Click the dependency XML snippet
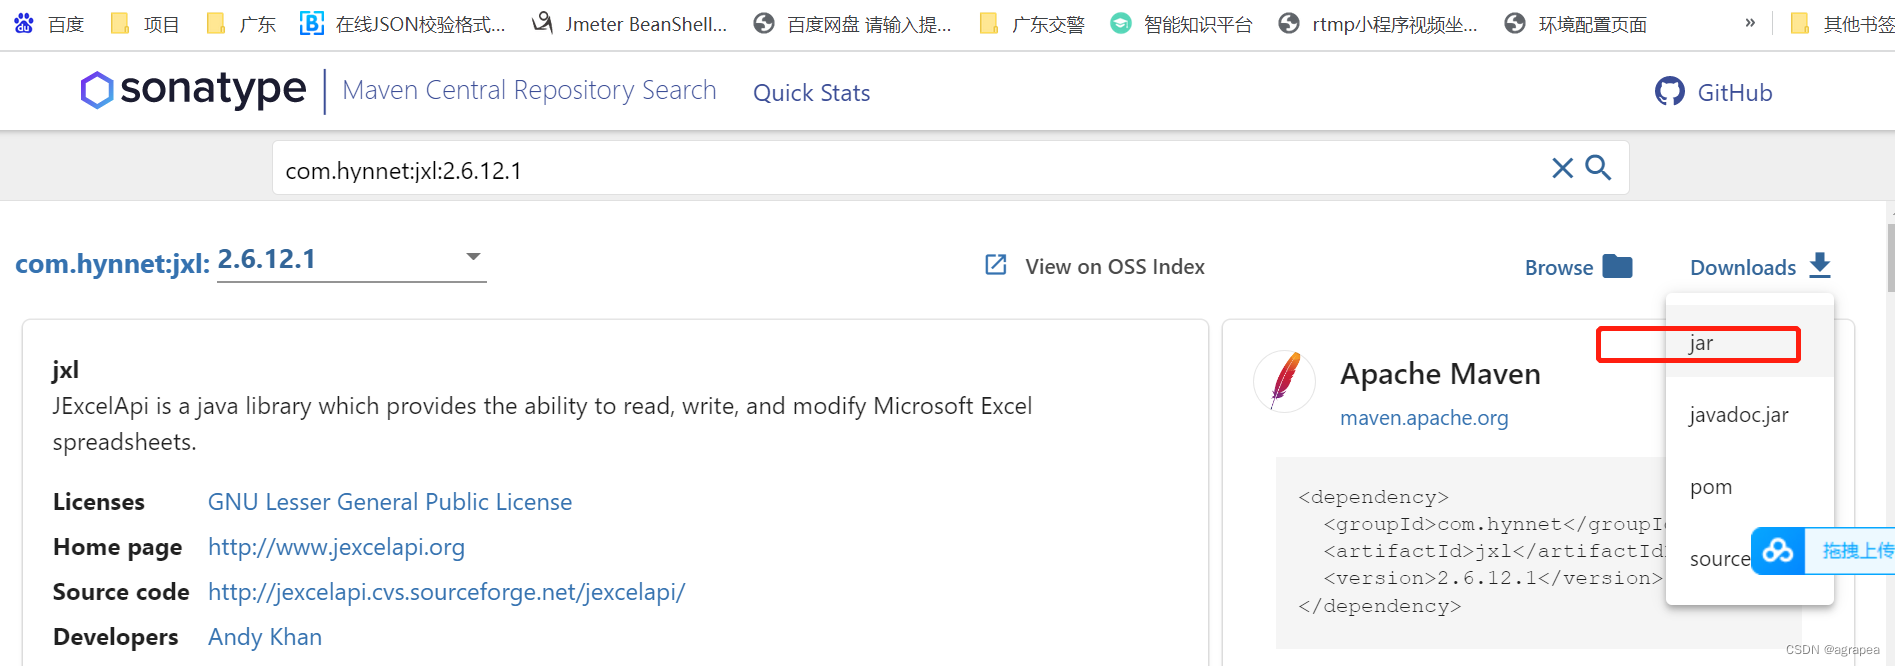The height and width of the screenshot is (666, 1895). coord(1480,552)
